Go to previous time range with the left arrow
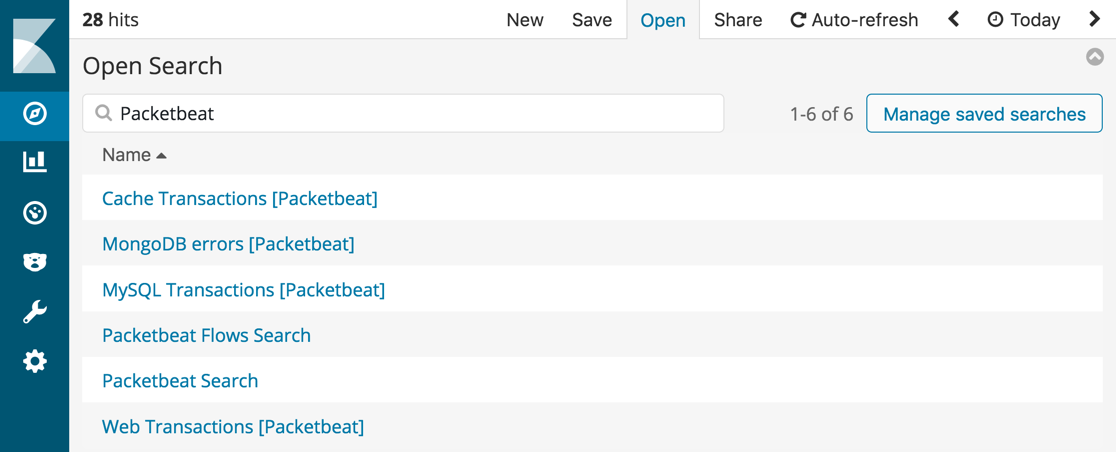Image resolution: width=1116 pixels, height=452 pixels. [954, 19]
